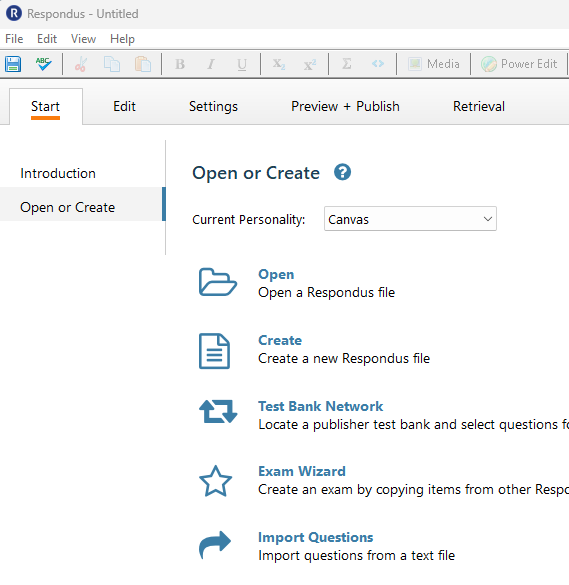
Task: Select the Start tab
Action: coord(46,106)
